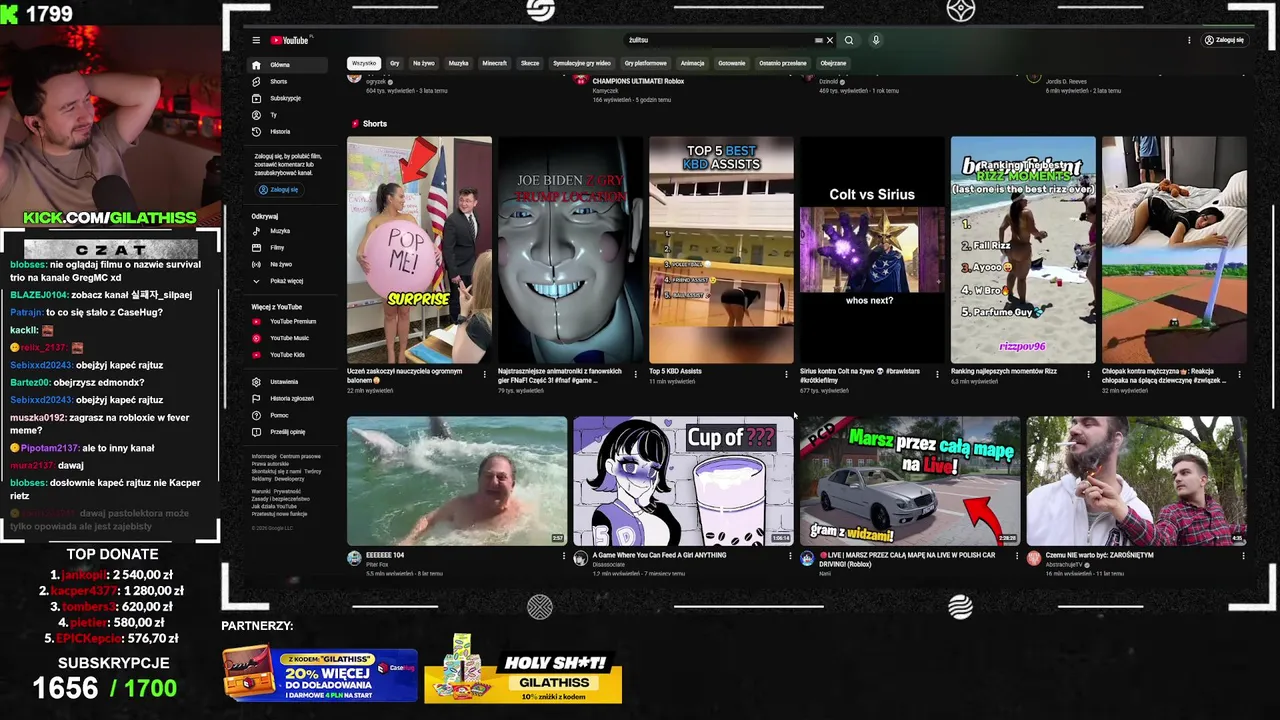Select the Animacja filter chip

(693, 63)
